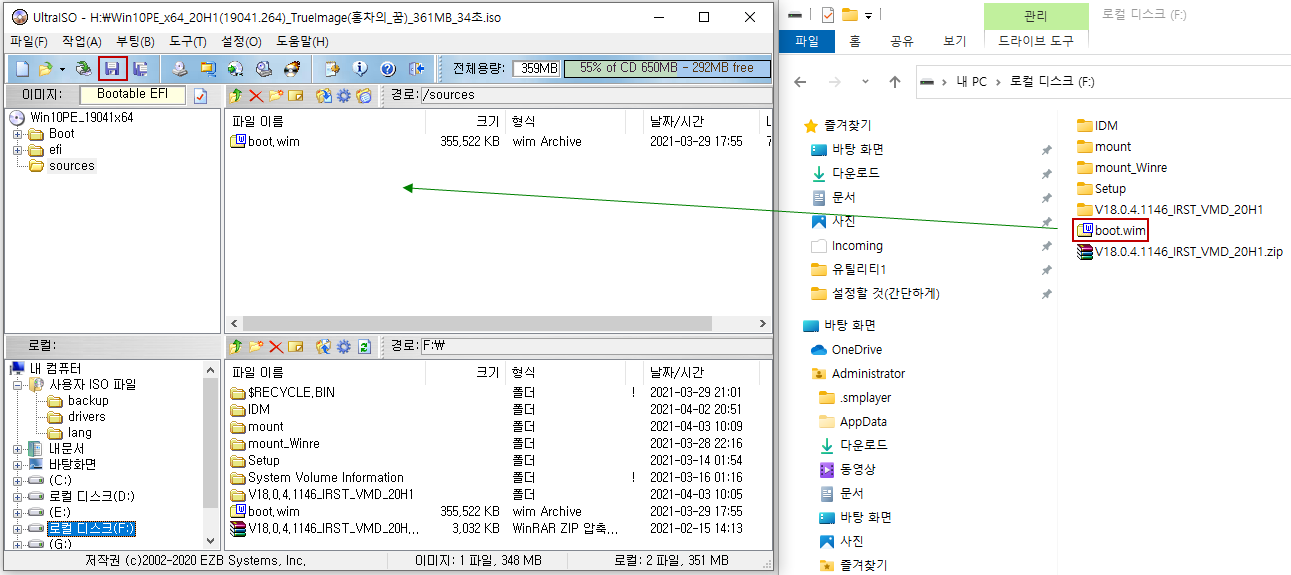
Task: Open the 파일(F) menu in UltraISO
Action: tap(28, 42)
